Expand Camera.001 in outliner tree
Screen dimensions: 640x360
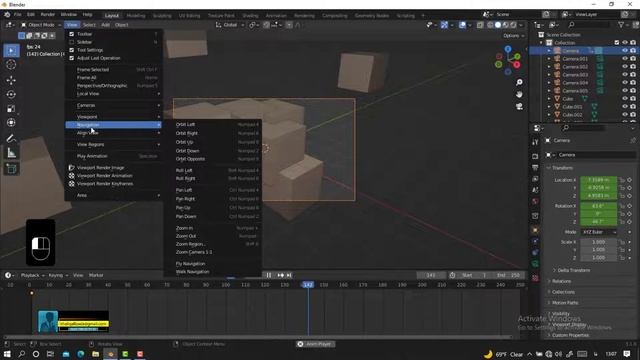549,59
